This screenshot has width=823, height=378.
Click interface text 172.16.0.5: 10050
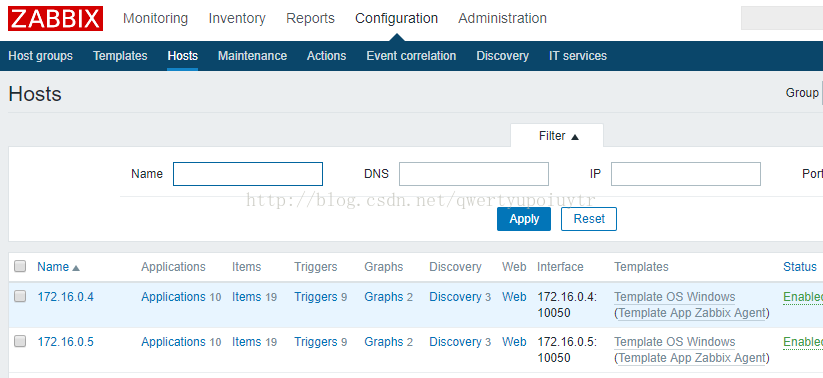pos(567,350)
